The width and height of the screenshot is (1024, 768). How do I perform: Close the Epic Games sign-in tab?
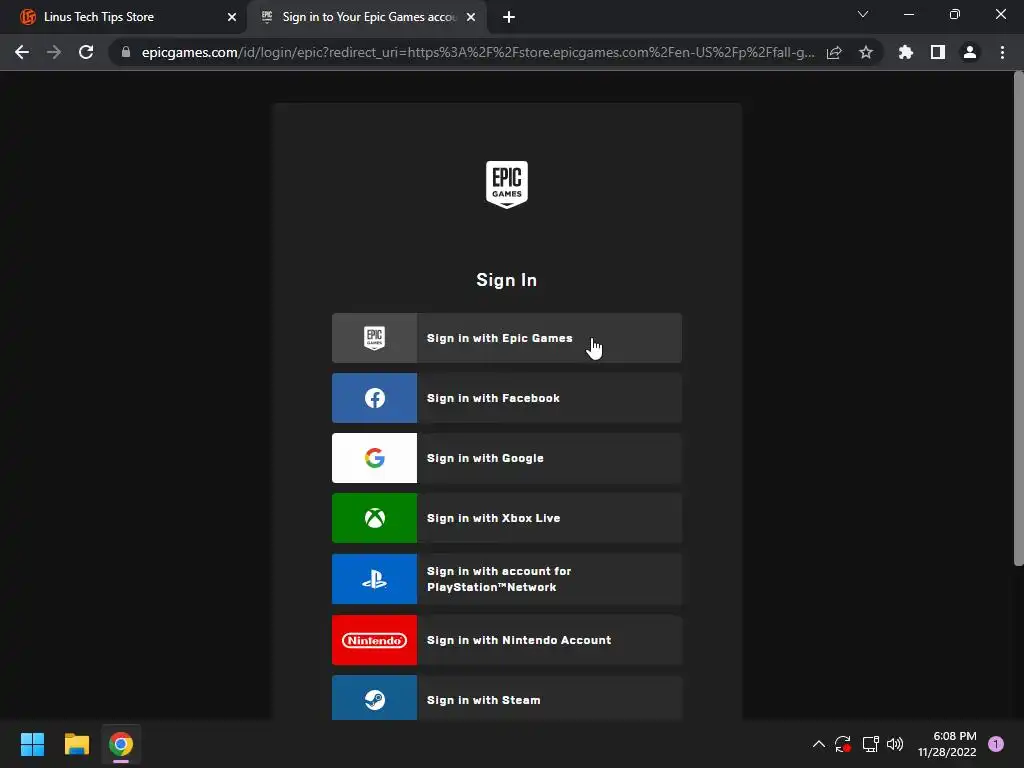click(471, 17)
